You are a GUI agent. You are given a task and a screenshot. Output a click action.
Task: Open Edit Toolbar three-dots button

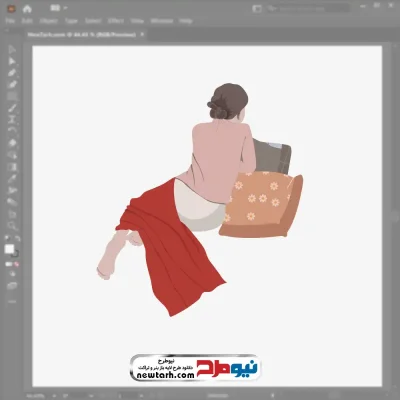click(12, 302)
